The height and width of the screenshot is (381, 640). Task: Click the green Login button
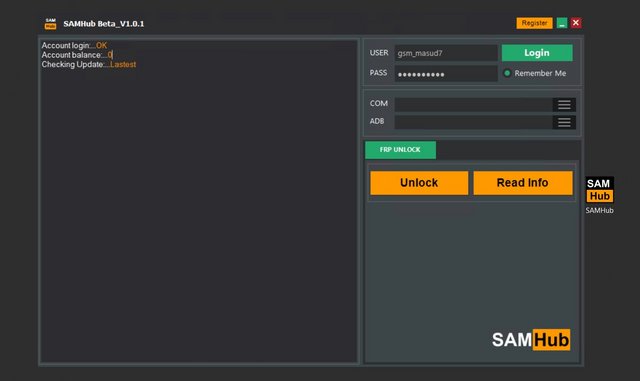(537, 53)
